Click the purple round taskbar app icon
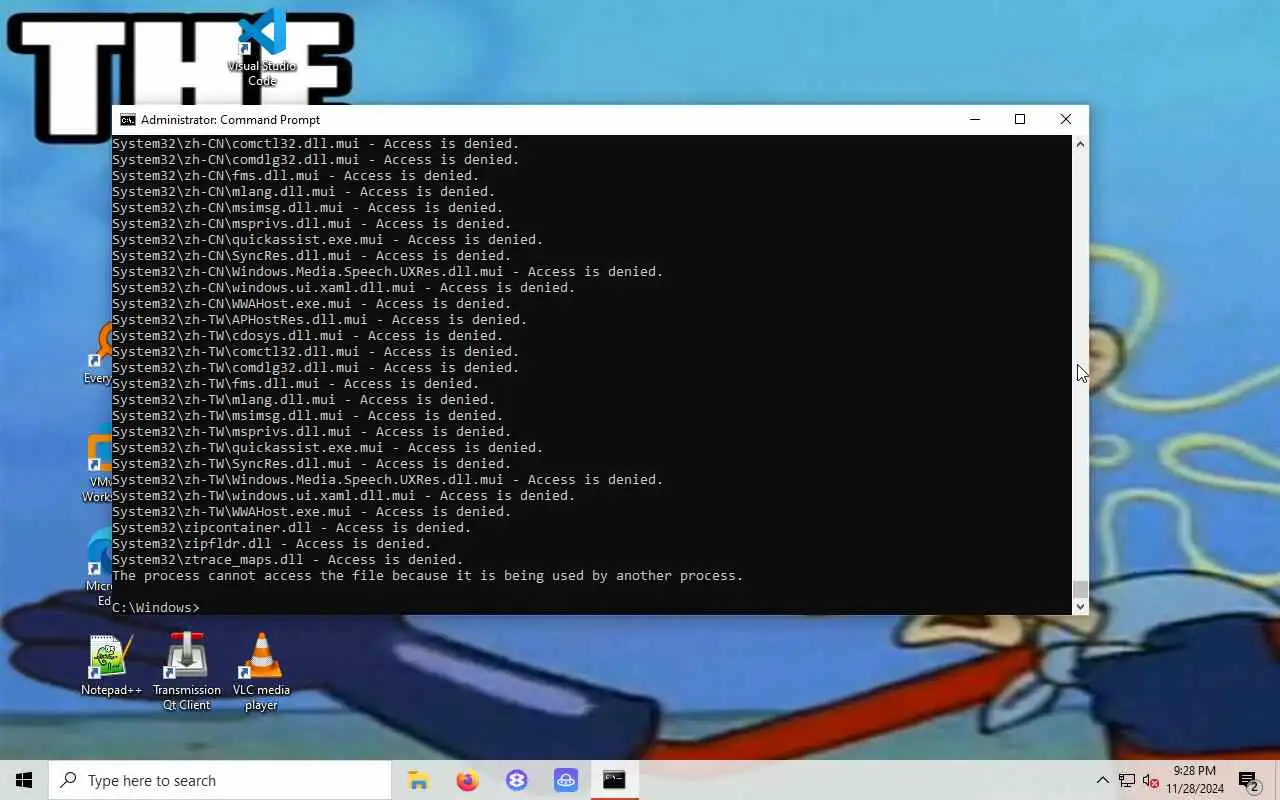The image size is (1280, 800). pyautogui.click(x=516, y=780)
